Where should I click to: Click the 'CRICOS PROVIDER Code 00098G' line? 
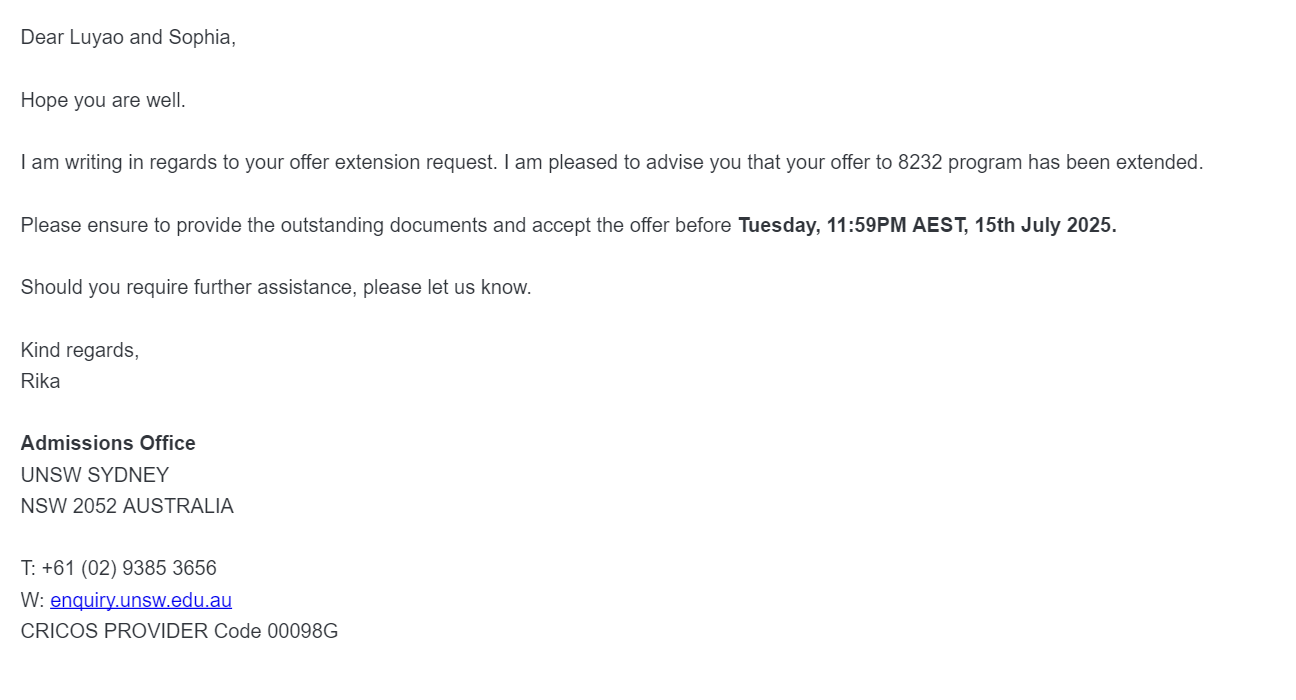[179, 631]
